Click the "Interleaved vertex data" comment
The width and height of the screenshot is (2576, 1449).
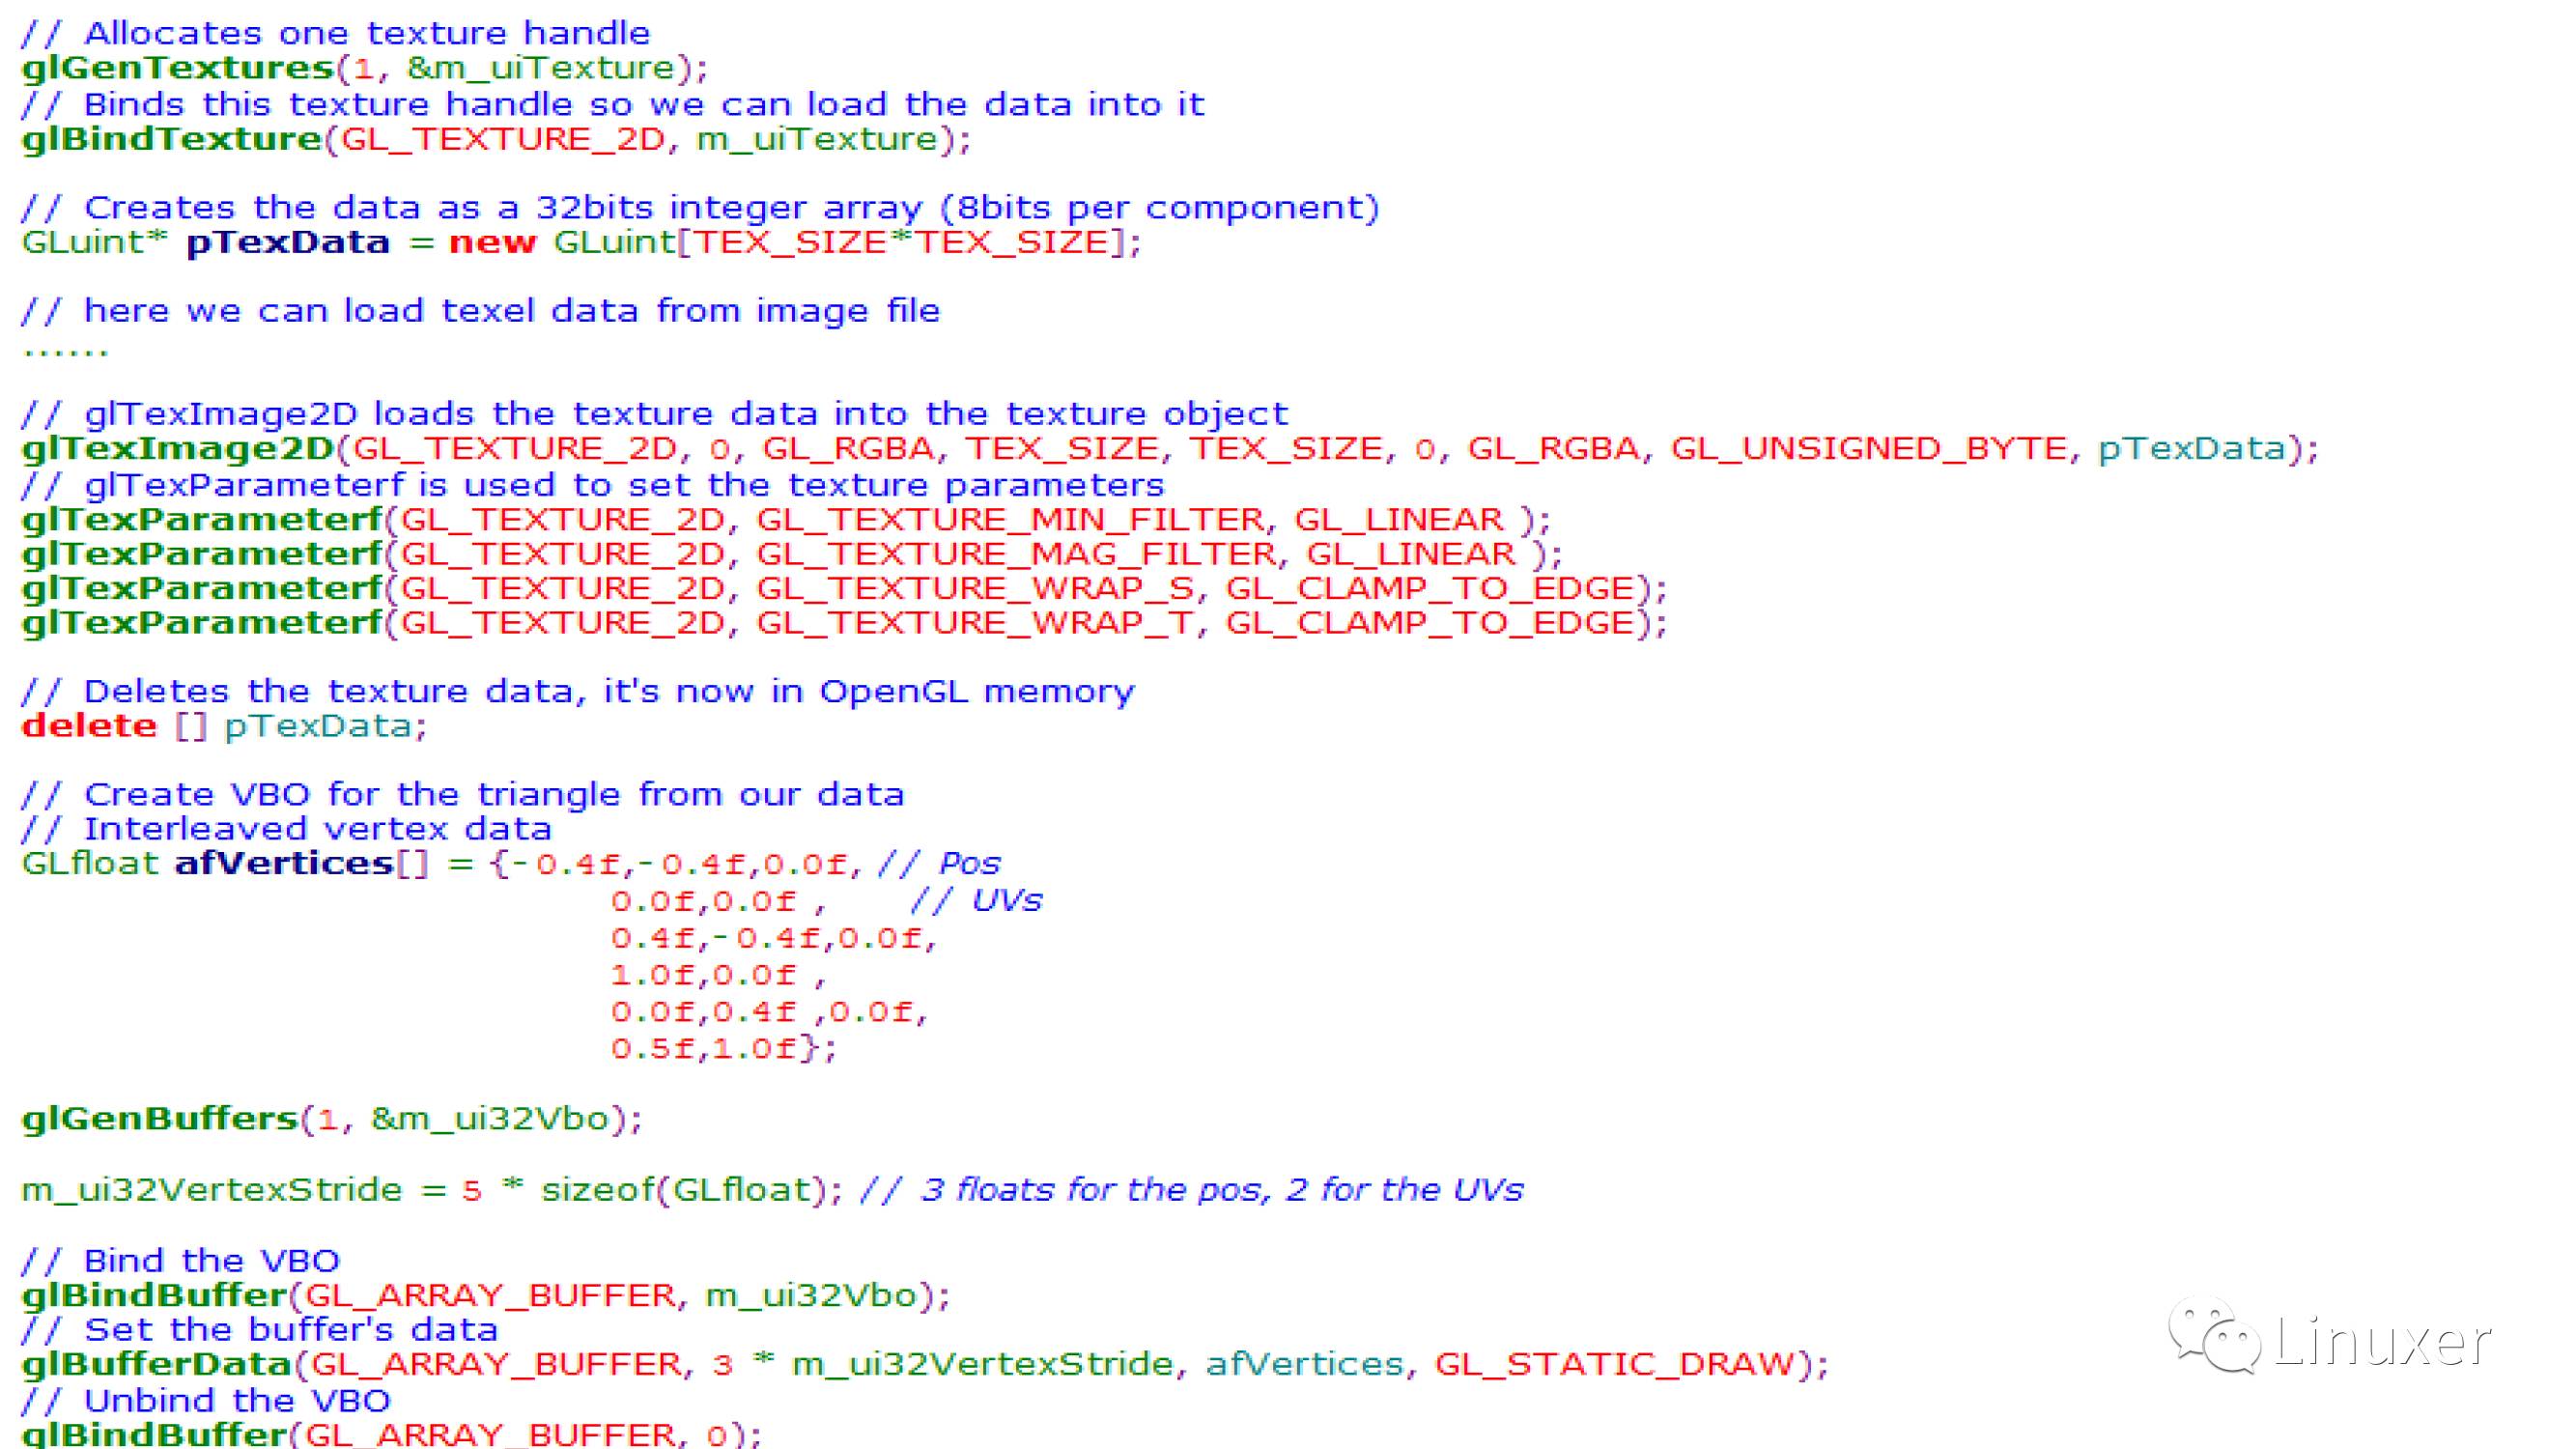click(x=286, y=828)
